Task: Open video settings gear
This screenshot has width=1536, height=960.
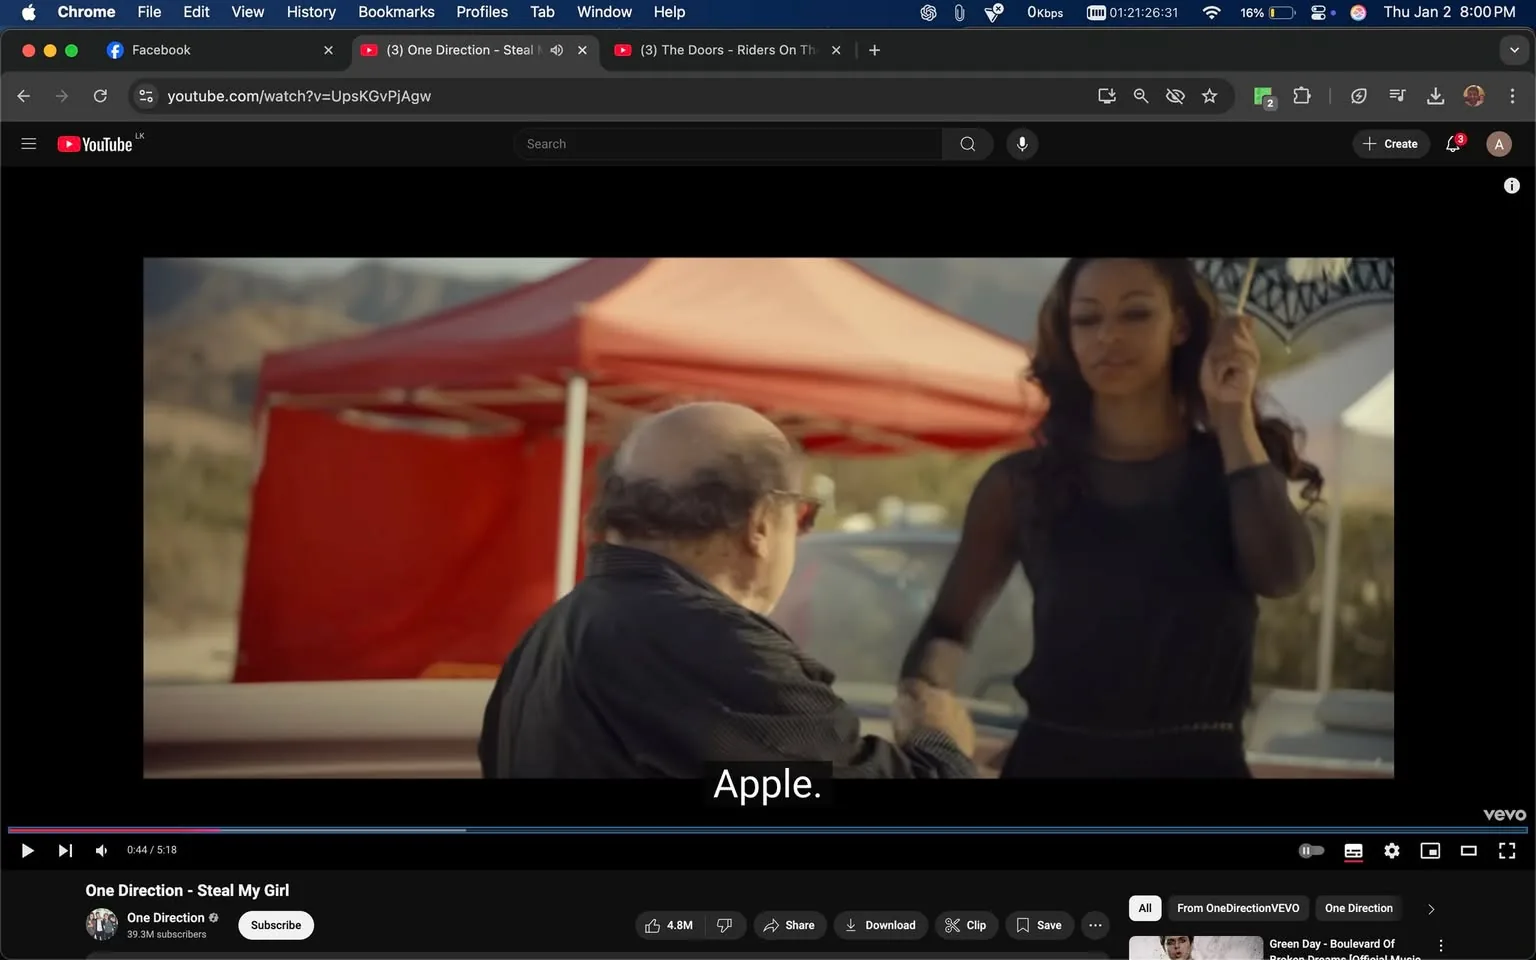Action: [x=1391, y=850]
